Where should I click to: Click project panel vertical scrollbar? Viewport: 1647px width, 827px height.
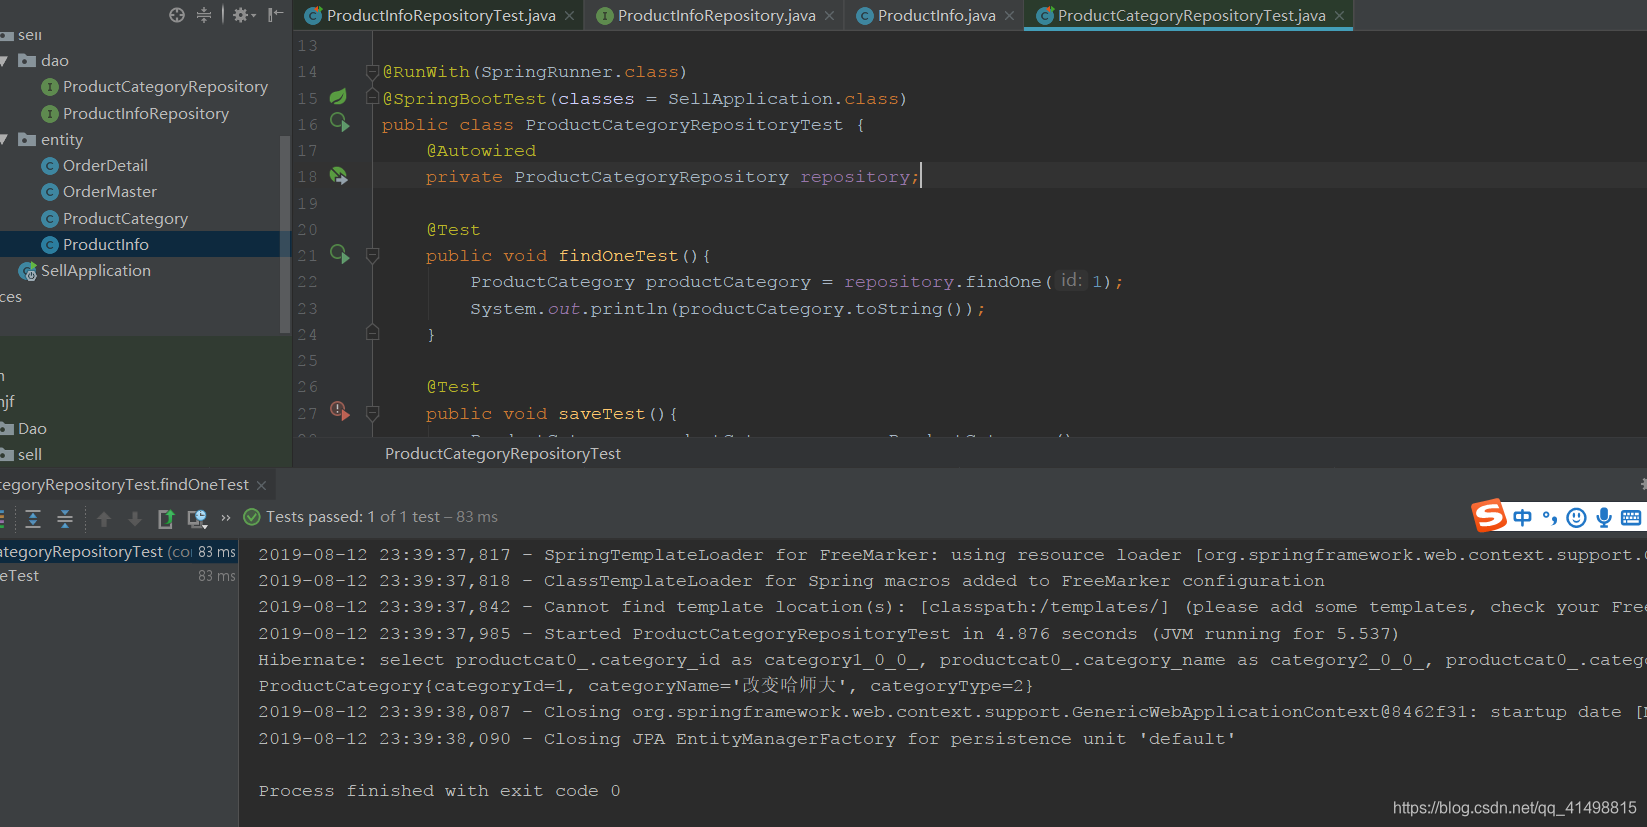pyautogui.click(x=285, y=235)
